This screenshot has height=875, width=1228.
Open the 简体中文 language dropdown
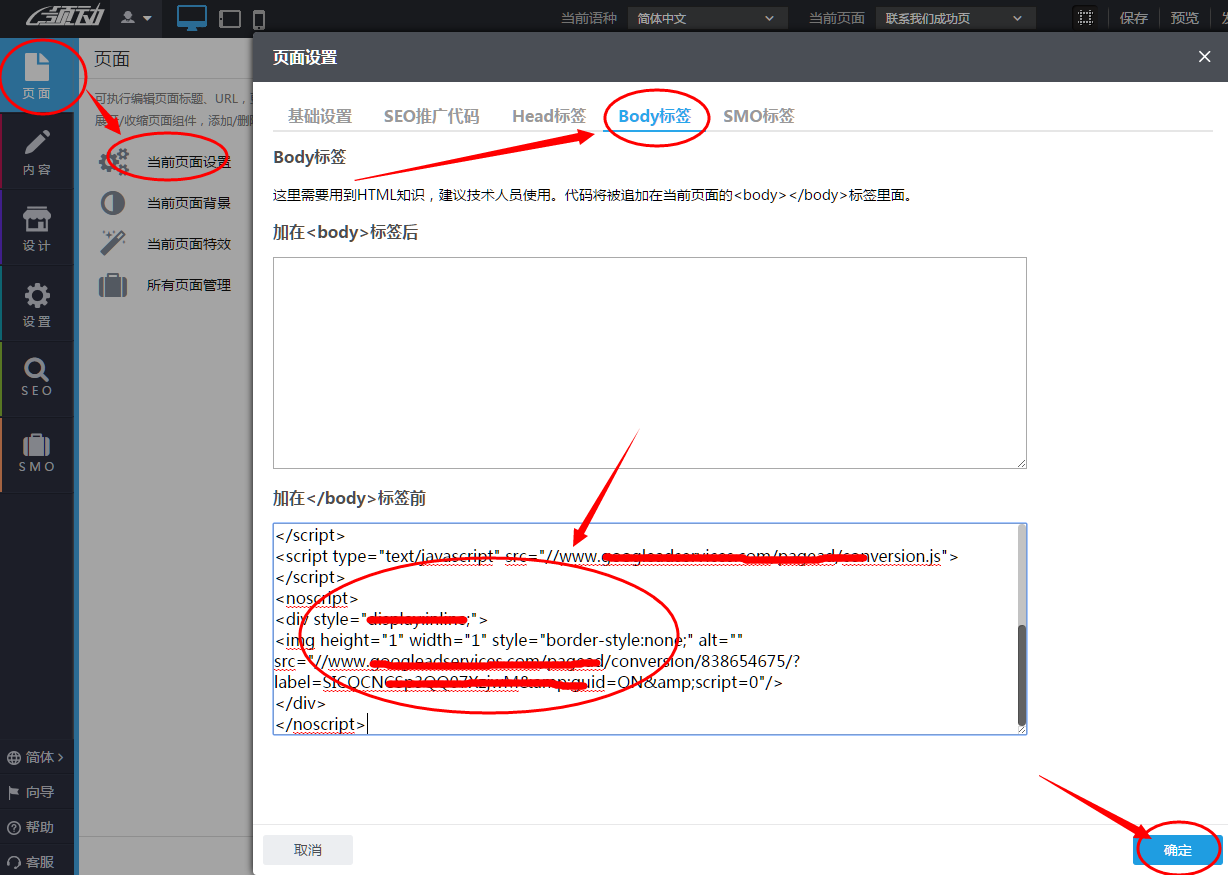[707, 17]
